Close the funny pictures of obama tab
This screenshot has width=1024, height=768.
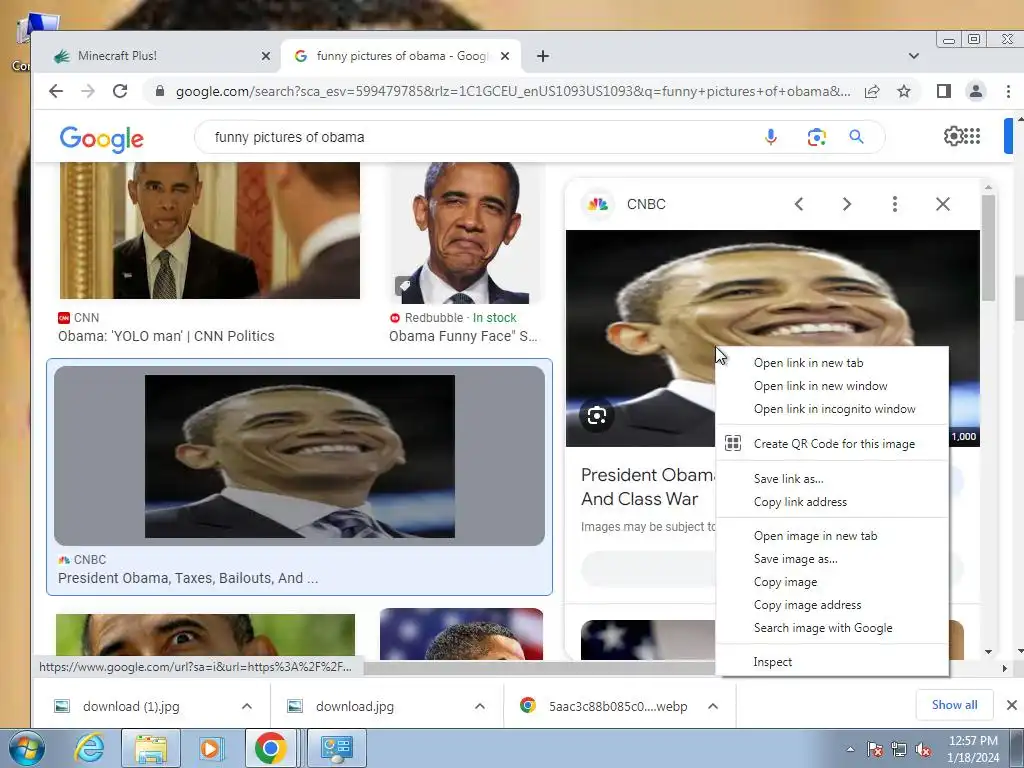[x=505, y=56]
